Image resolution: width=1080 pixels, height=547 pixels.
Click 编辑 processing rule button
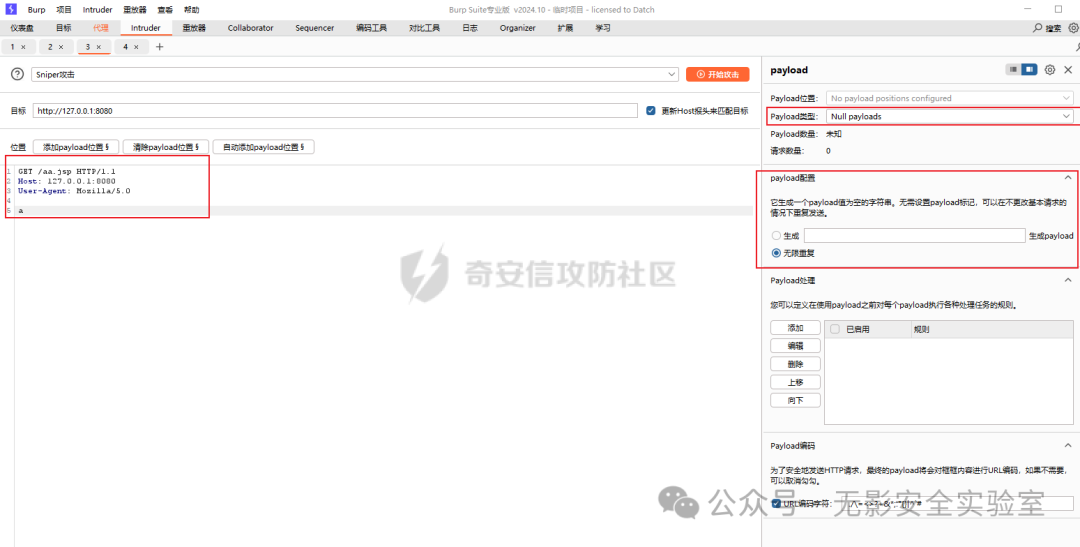[795, 346]
